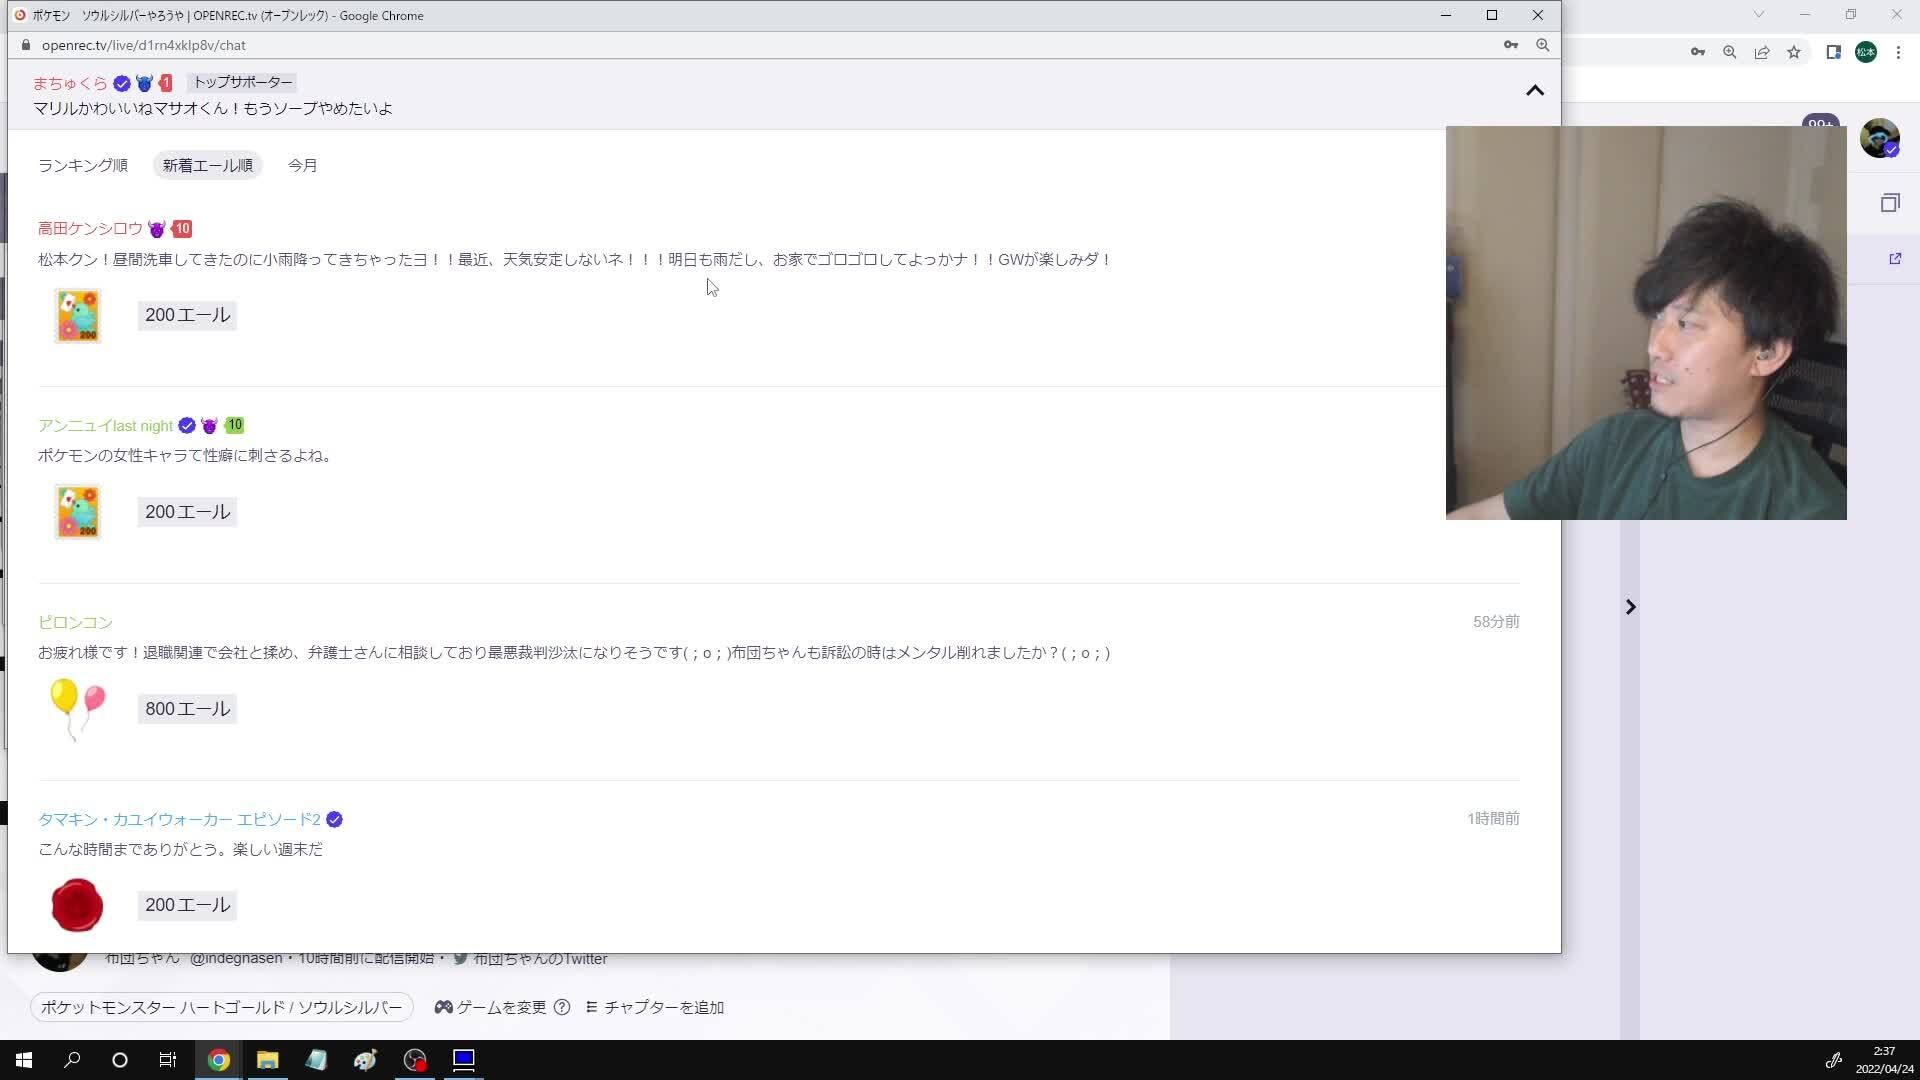The height and width of the screenshot is (1080, 1920).
Task: Select the 新着エール順 tab
Action: coord(208,165)
